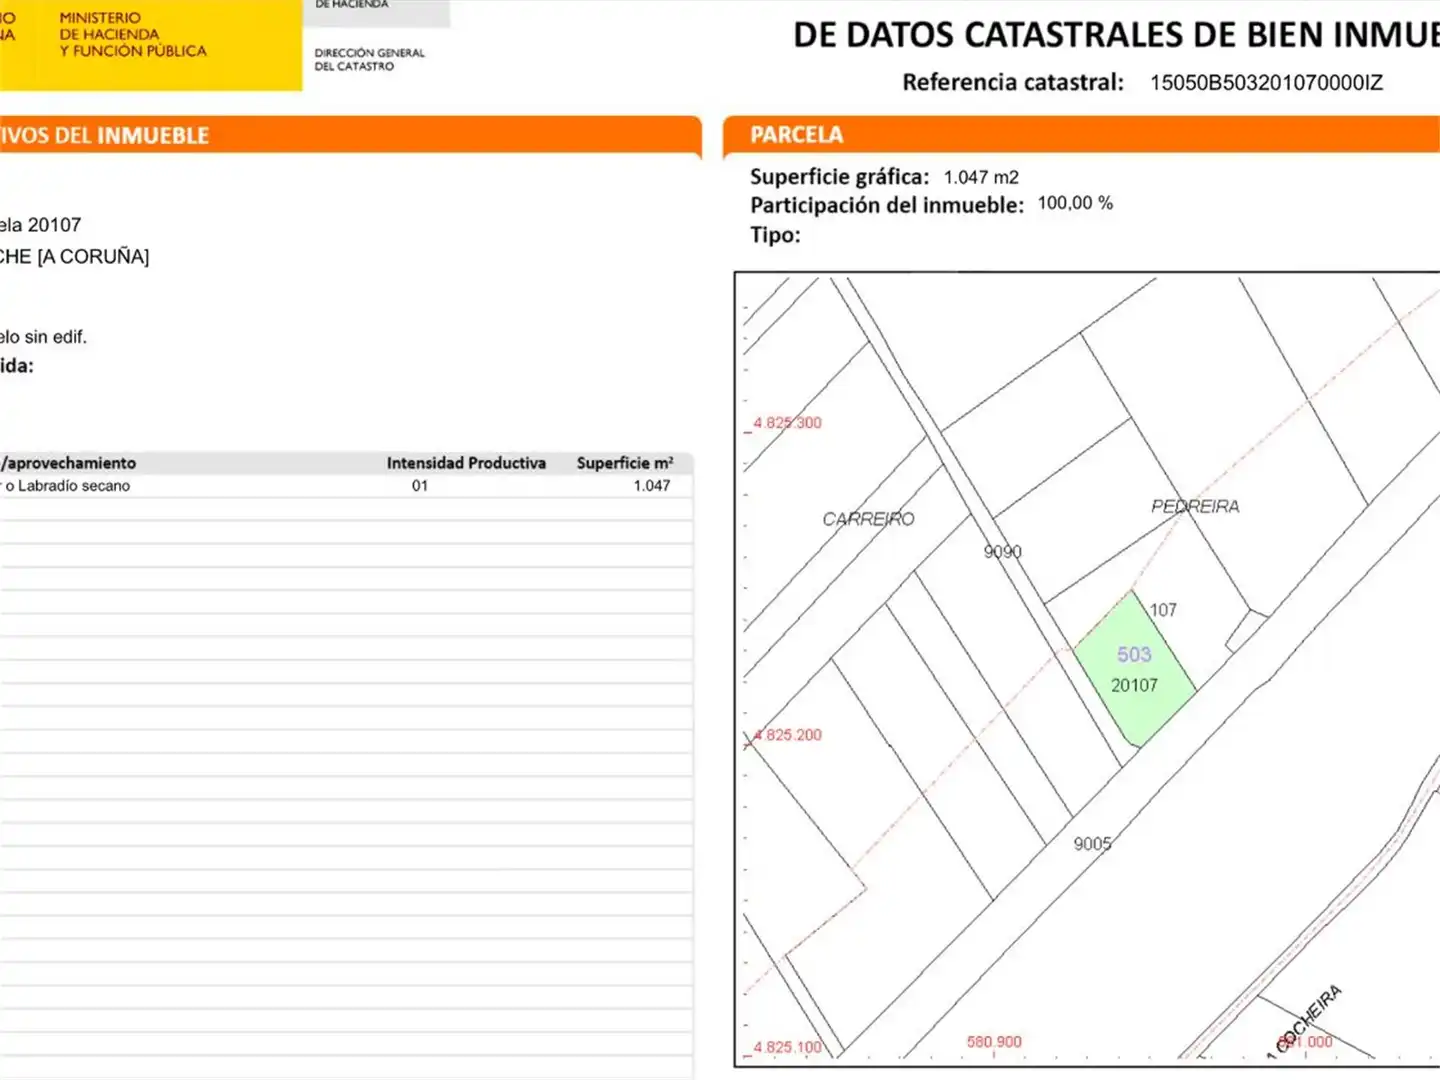Click the 'Referencia catastral:' label
Screen dimensions: 1440x1080
(1013, 83)
